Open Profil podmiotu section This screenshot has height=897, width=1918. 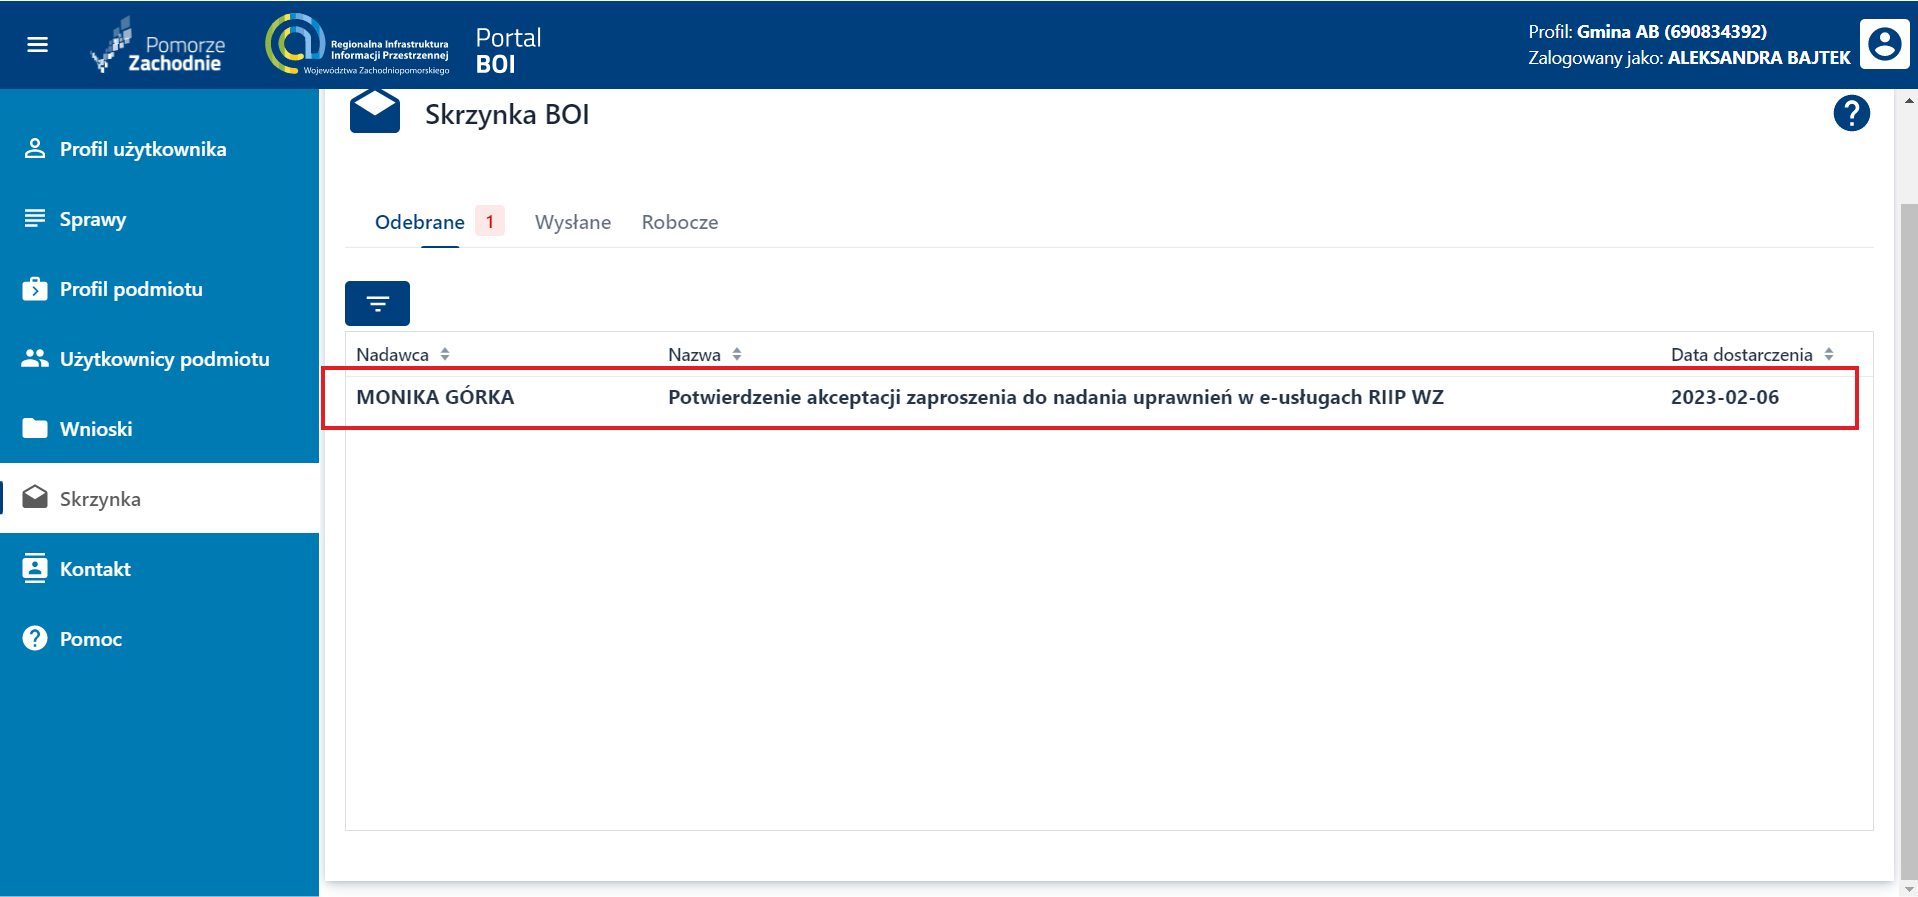point(130,289)
